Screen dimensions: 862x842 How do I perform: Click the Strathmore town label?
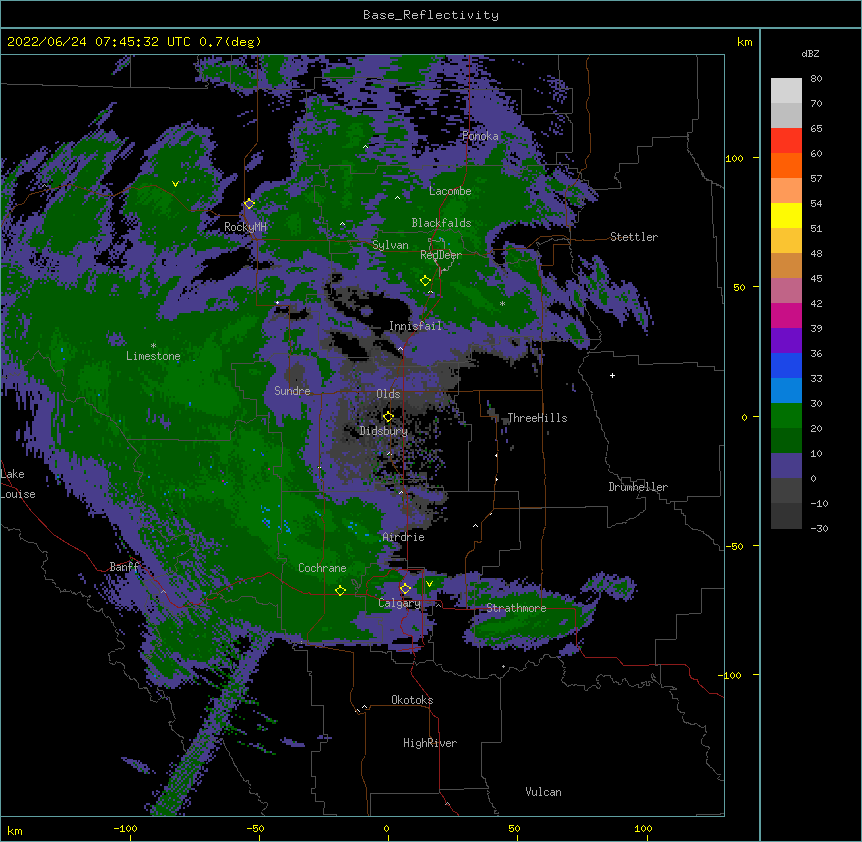point(516,608)
